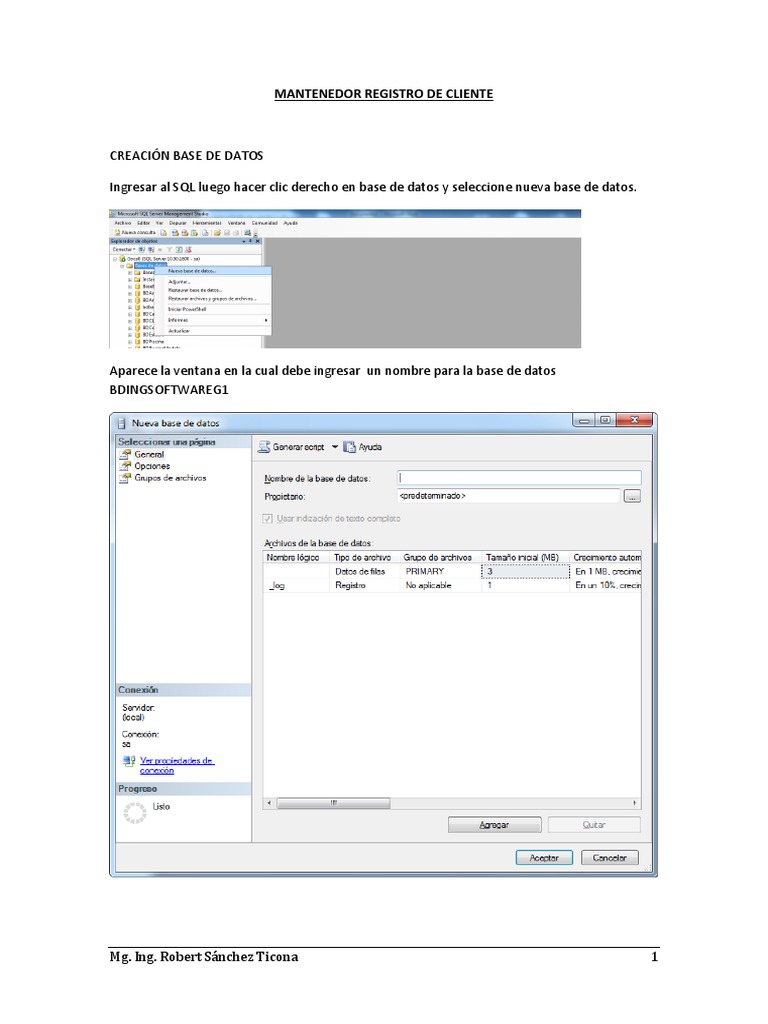768x1024 pixels.
Task: Select the No aplicable cell
Action: [x=440, y=586]
